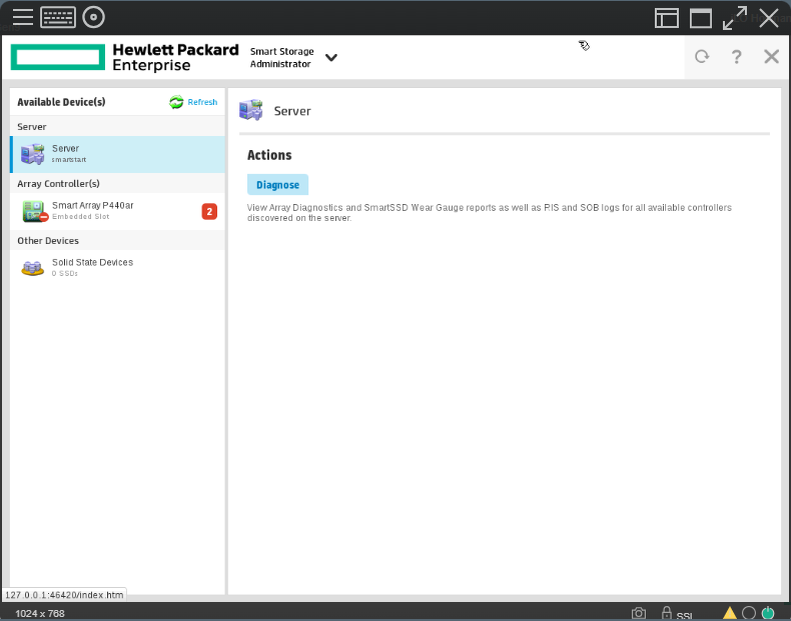Click the Solid State Devices icon

click(33, 268)
